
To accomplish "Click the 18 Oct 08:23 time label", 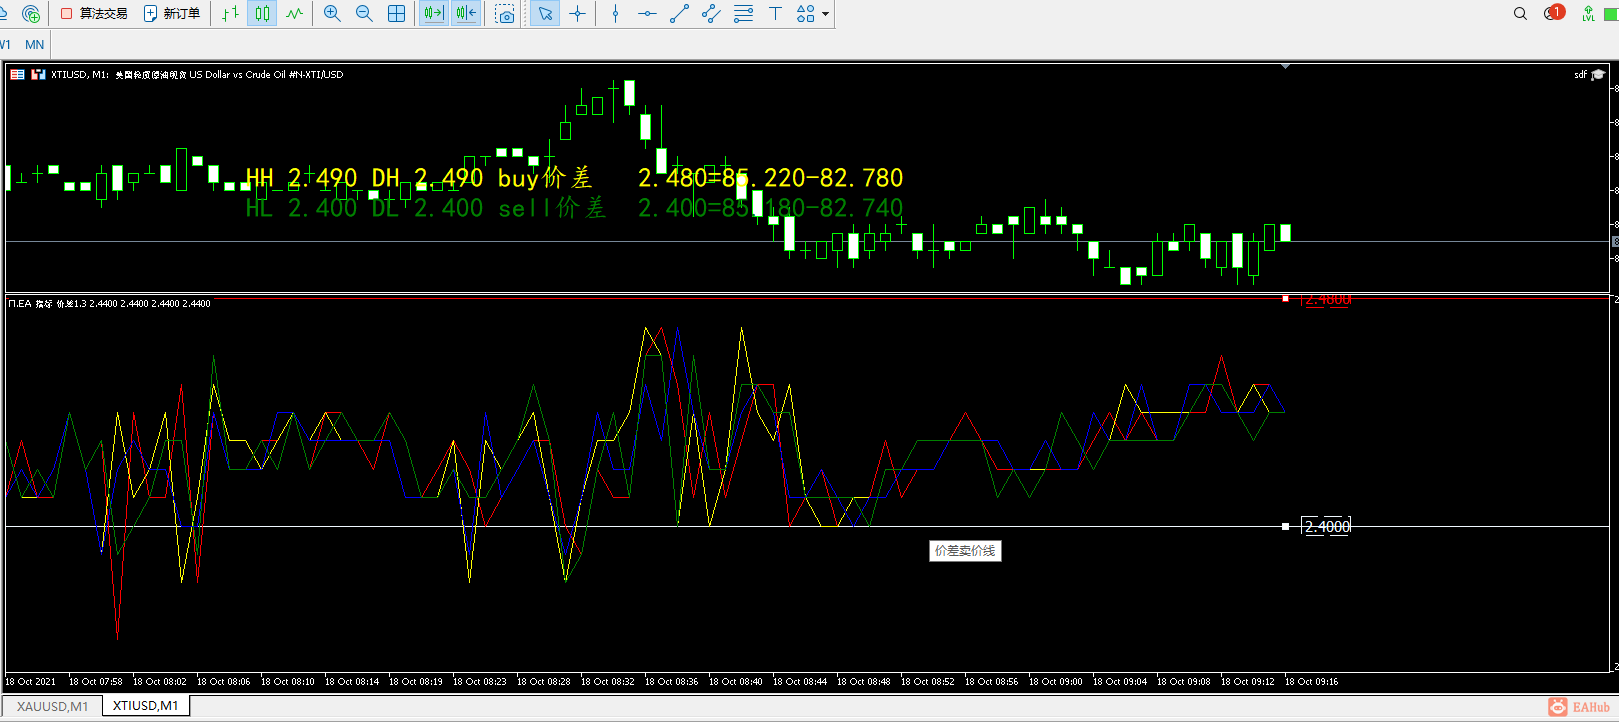I will coord(479,682).
